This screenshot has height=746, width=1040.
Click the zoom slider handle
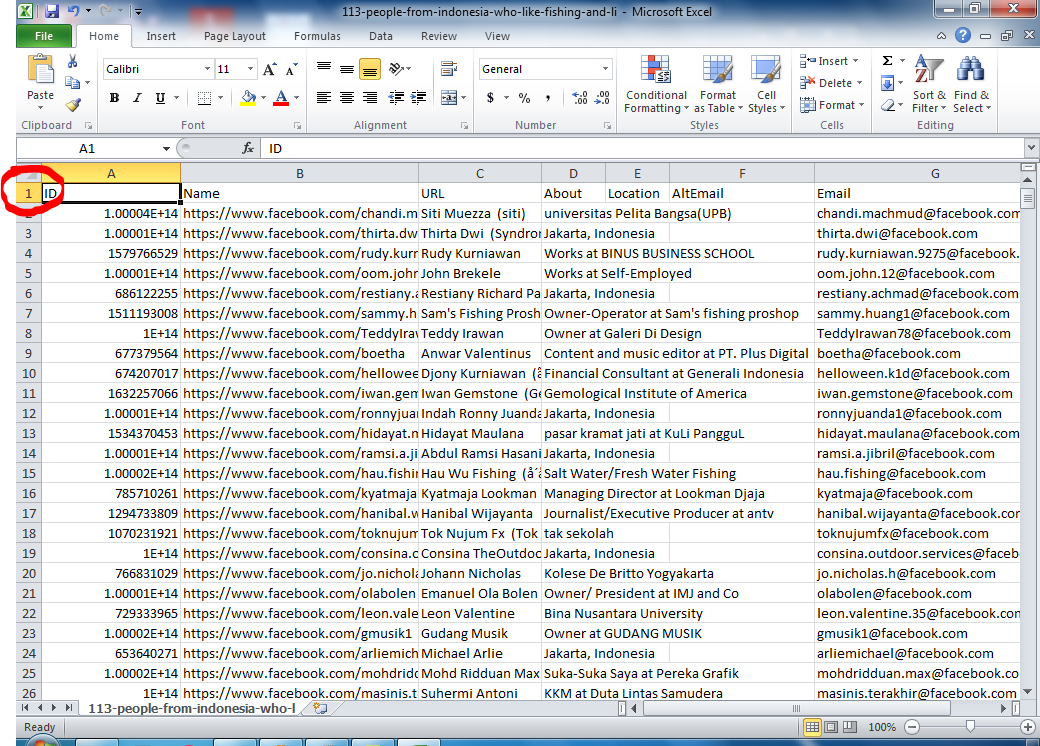coord(970,727)
